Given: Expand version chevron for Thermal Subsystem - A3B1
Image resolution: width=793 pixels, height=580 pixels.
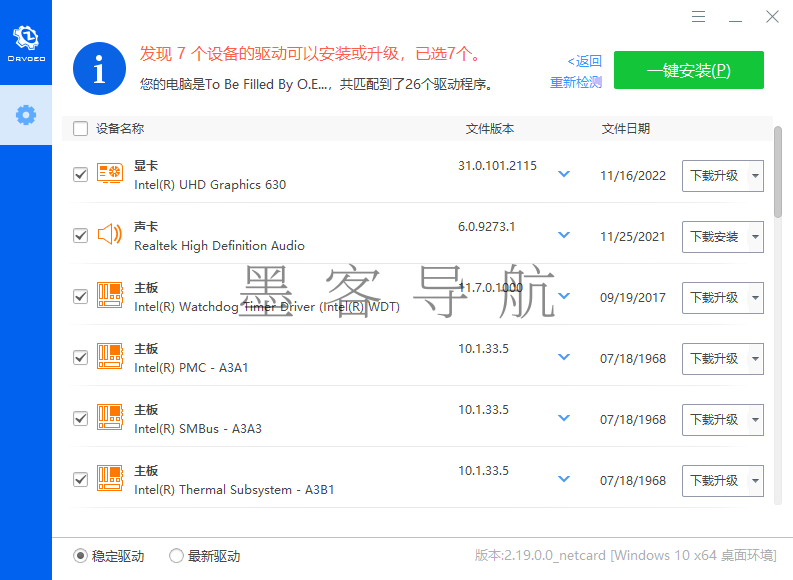Looking at the screenshot, I should (564, 479).
